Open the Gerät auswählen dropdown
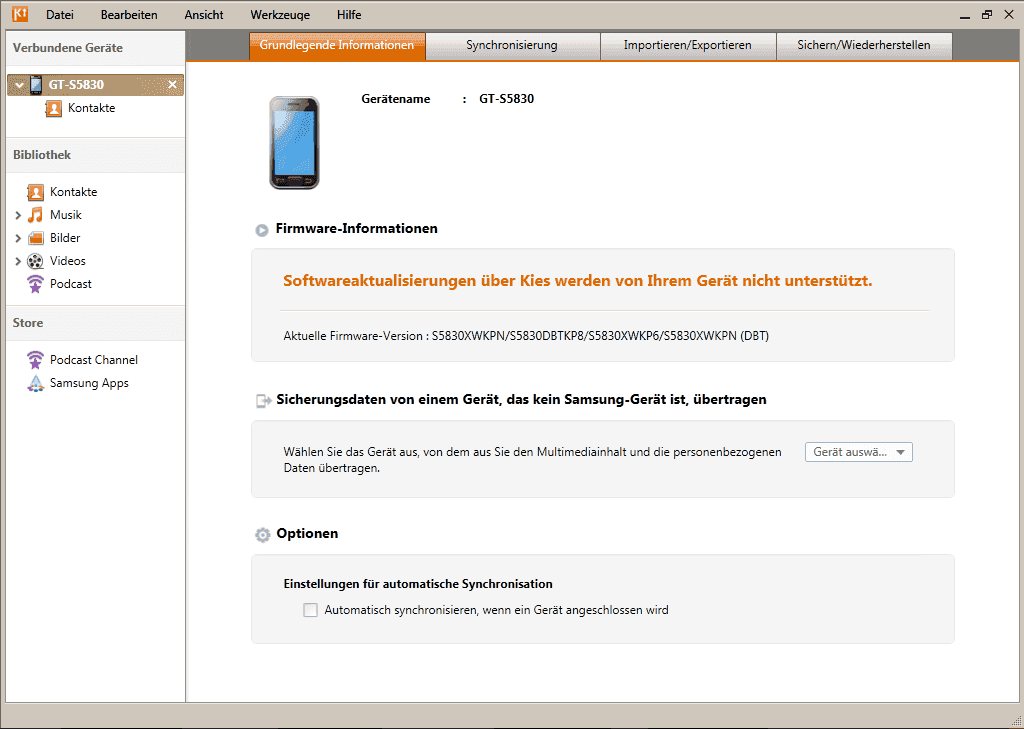1024x729 pixels. coord(859,452)
